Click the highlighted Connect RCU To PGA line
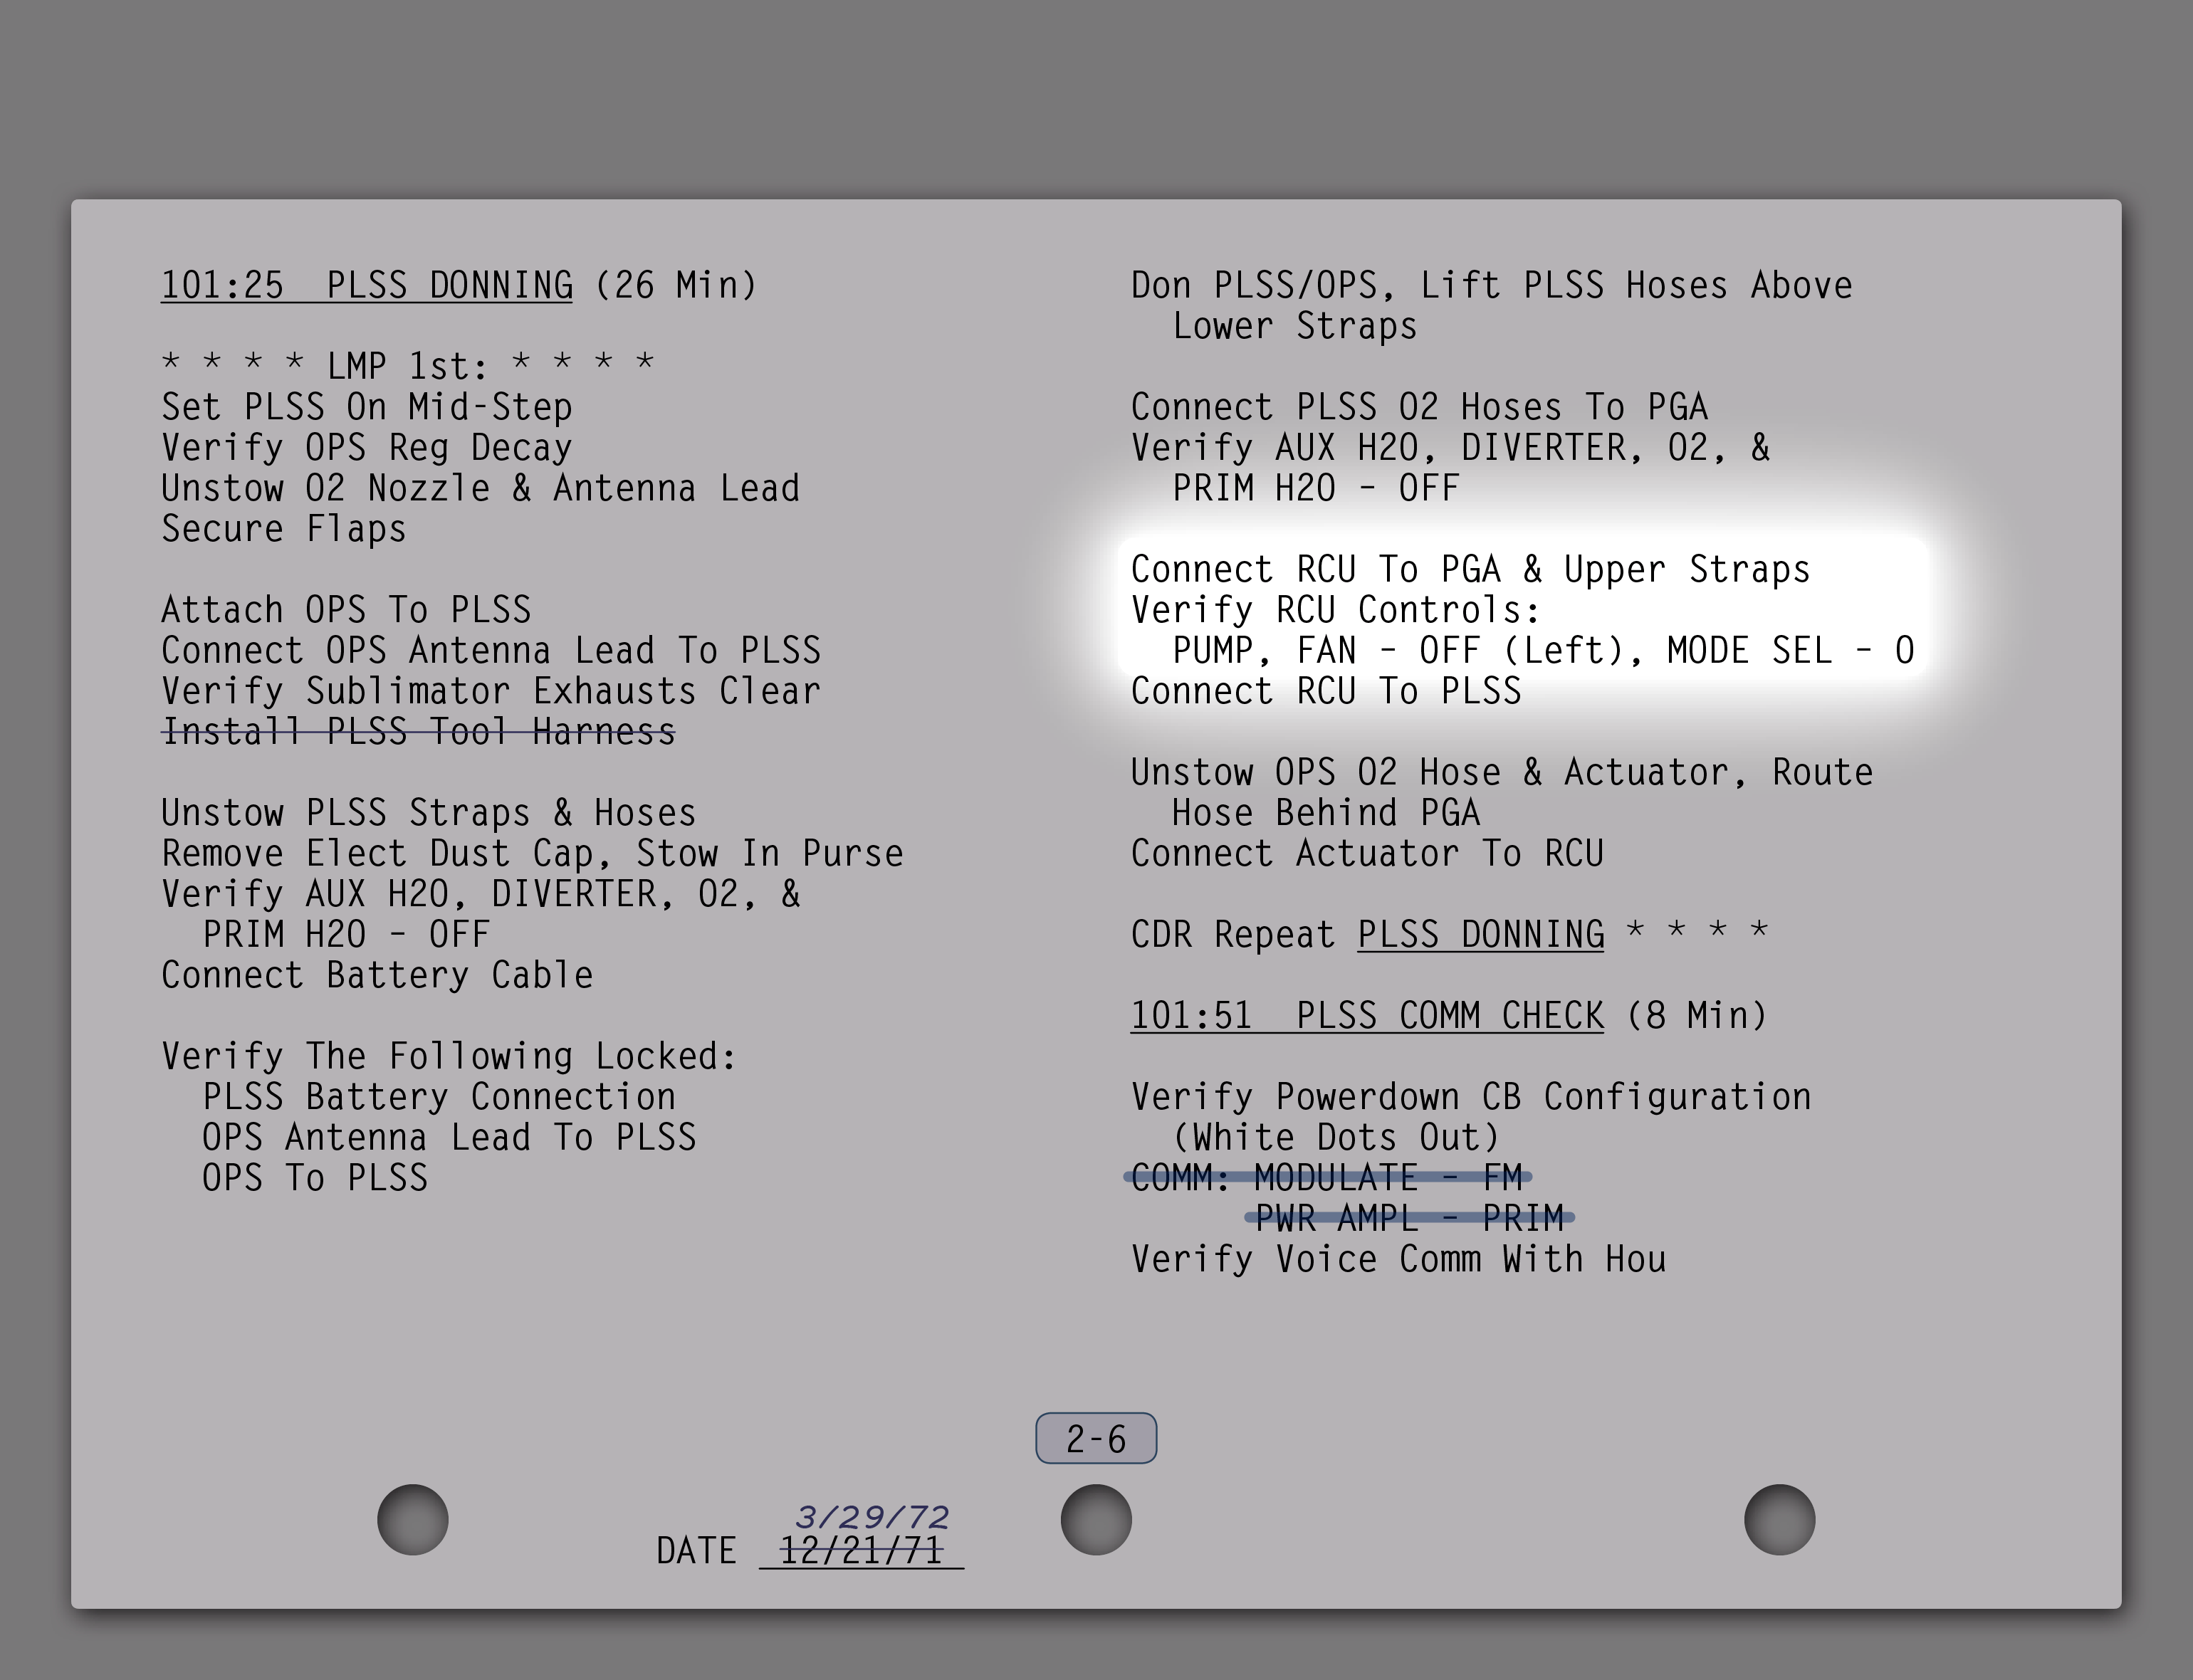 pyautogui.click(x=1470, y=569)
